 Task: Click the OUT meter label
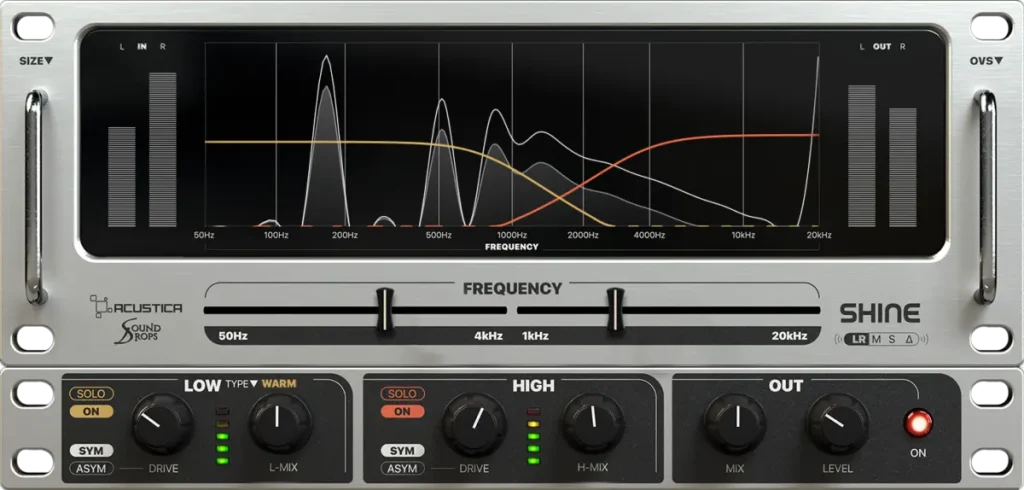click(x=882, y=47)
